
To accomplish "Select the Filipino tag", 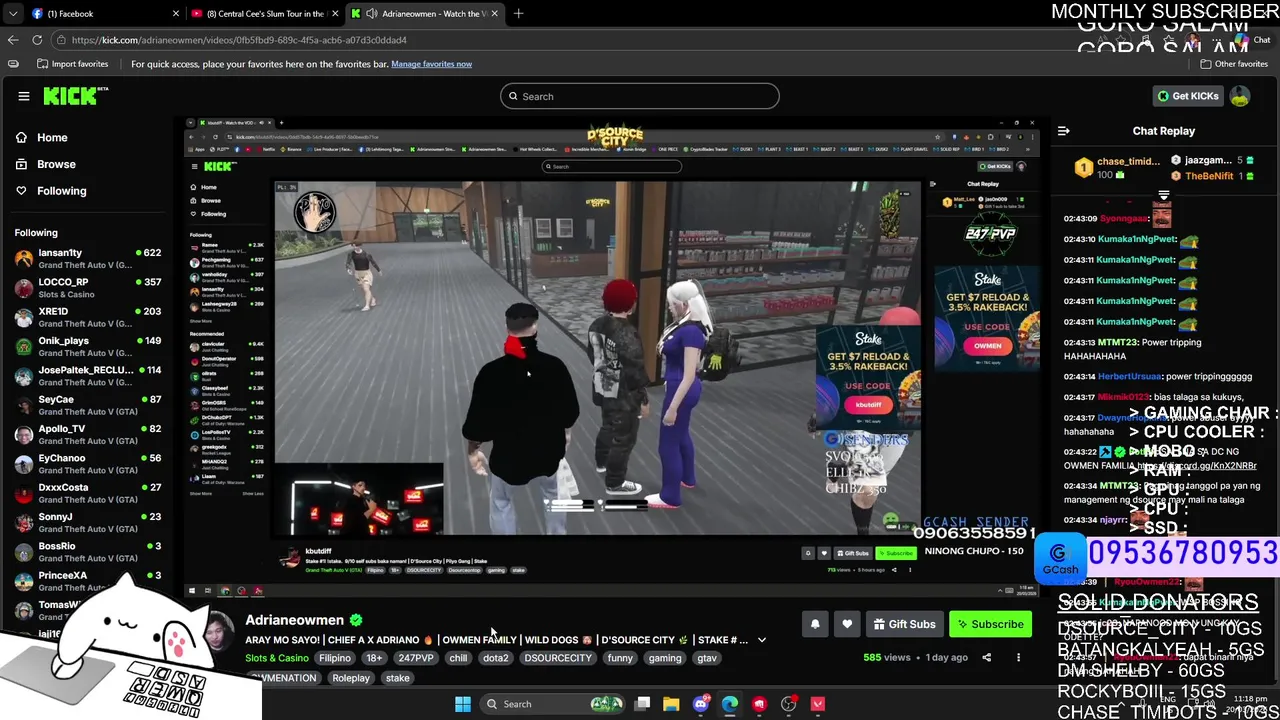I will [x=335, y=658].
